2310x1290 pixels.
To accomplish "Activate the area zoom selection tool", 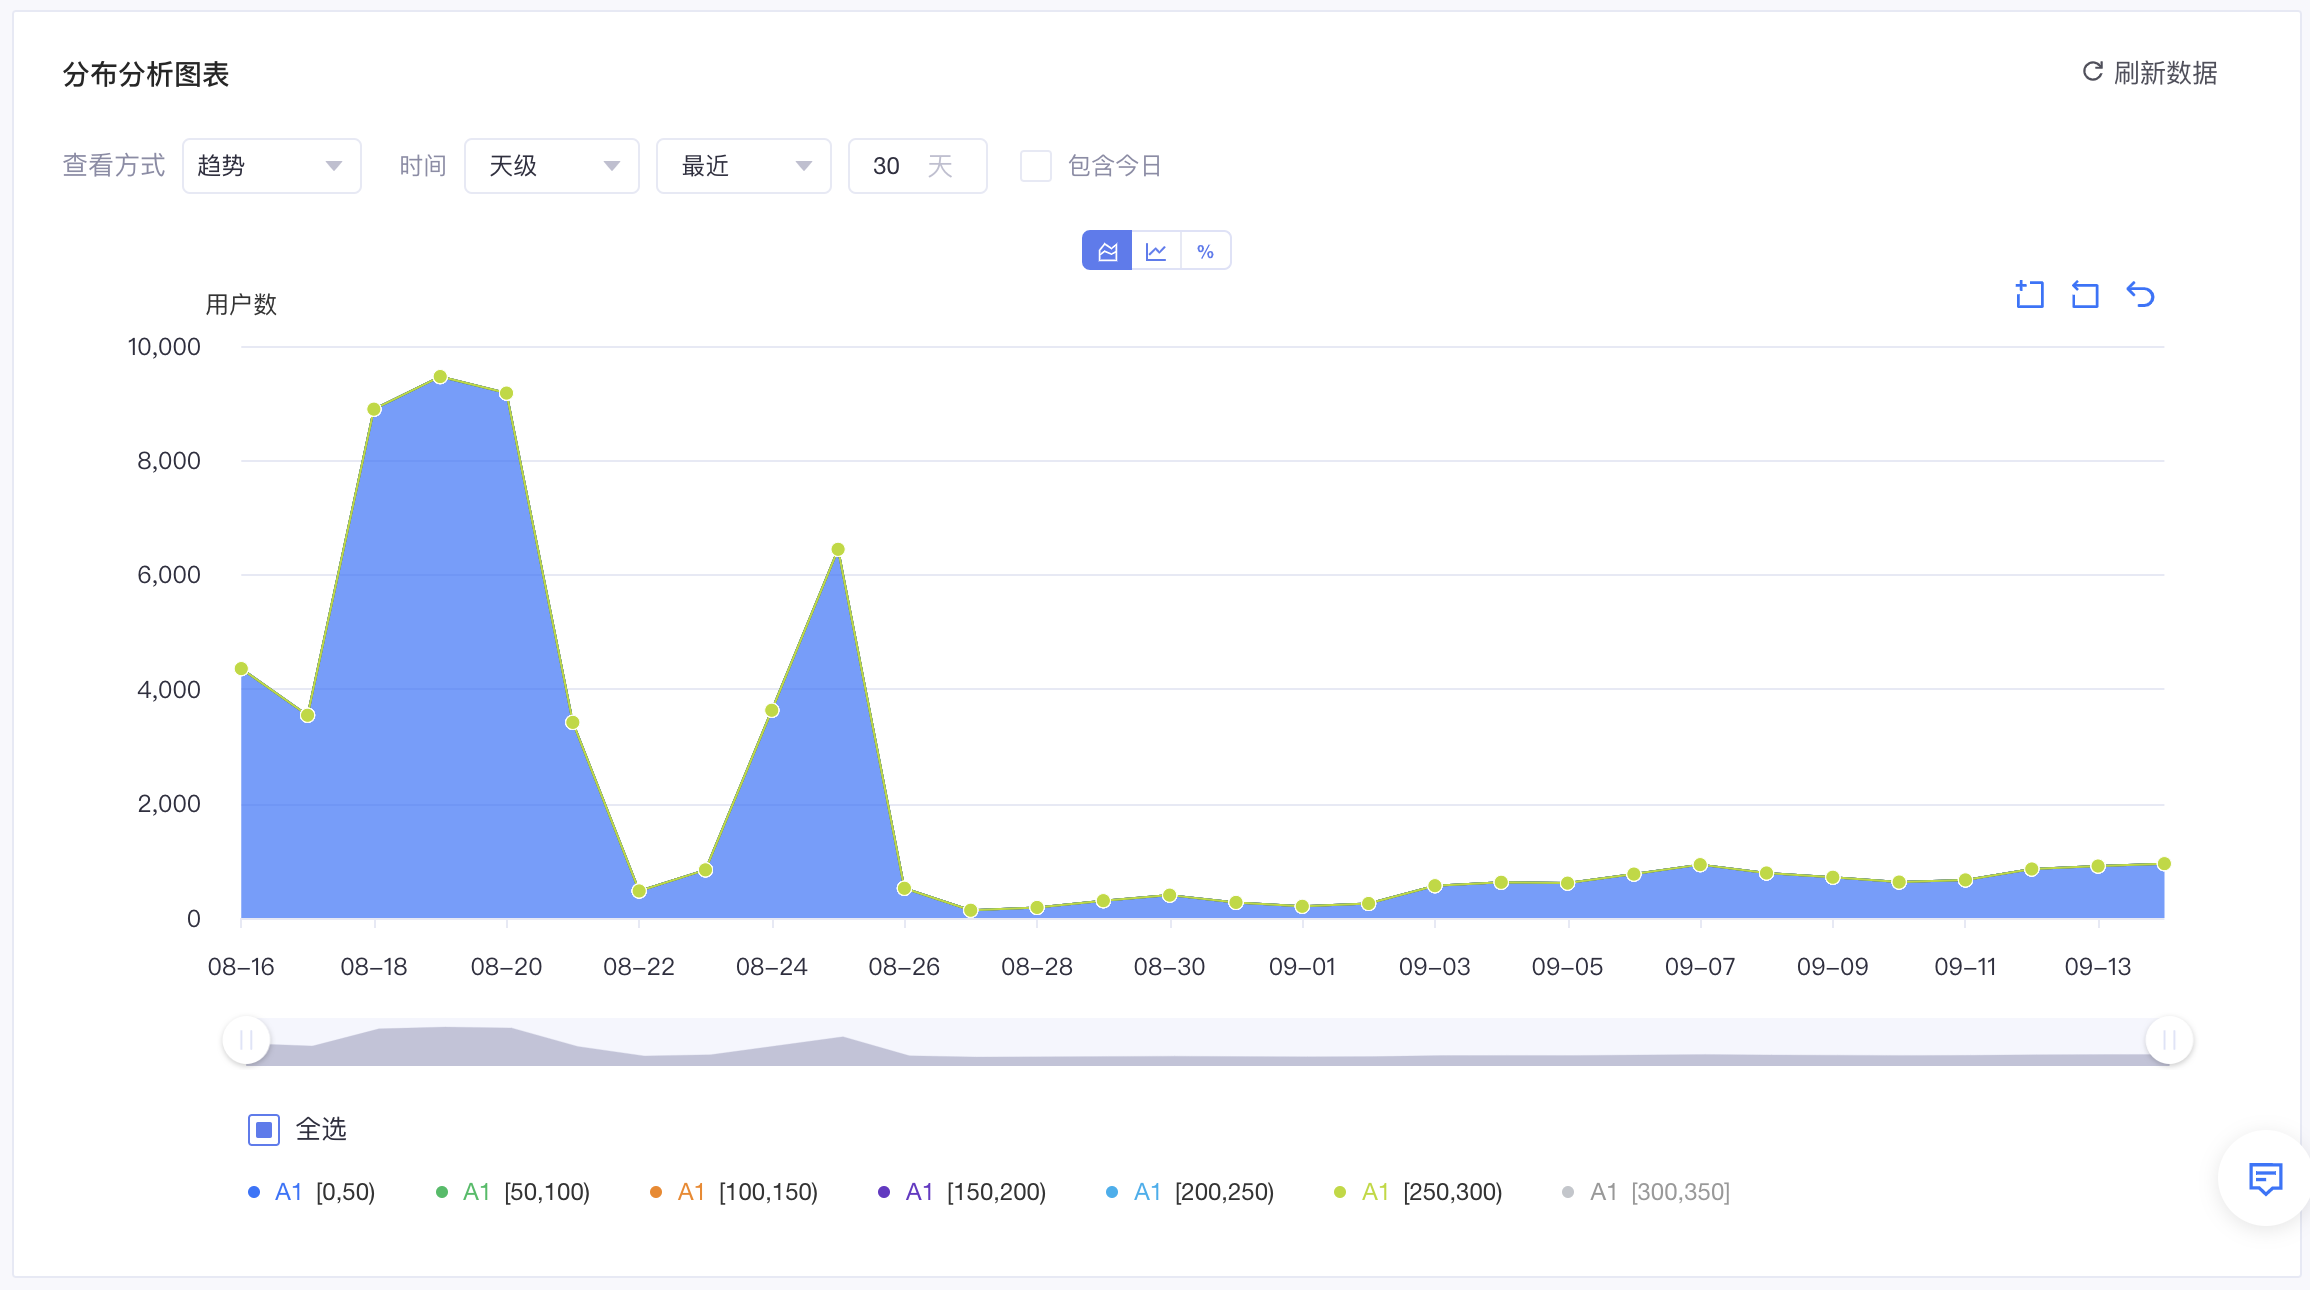I will 2030,295.
